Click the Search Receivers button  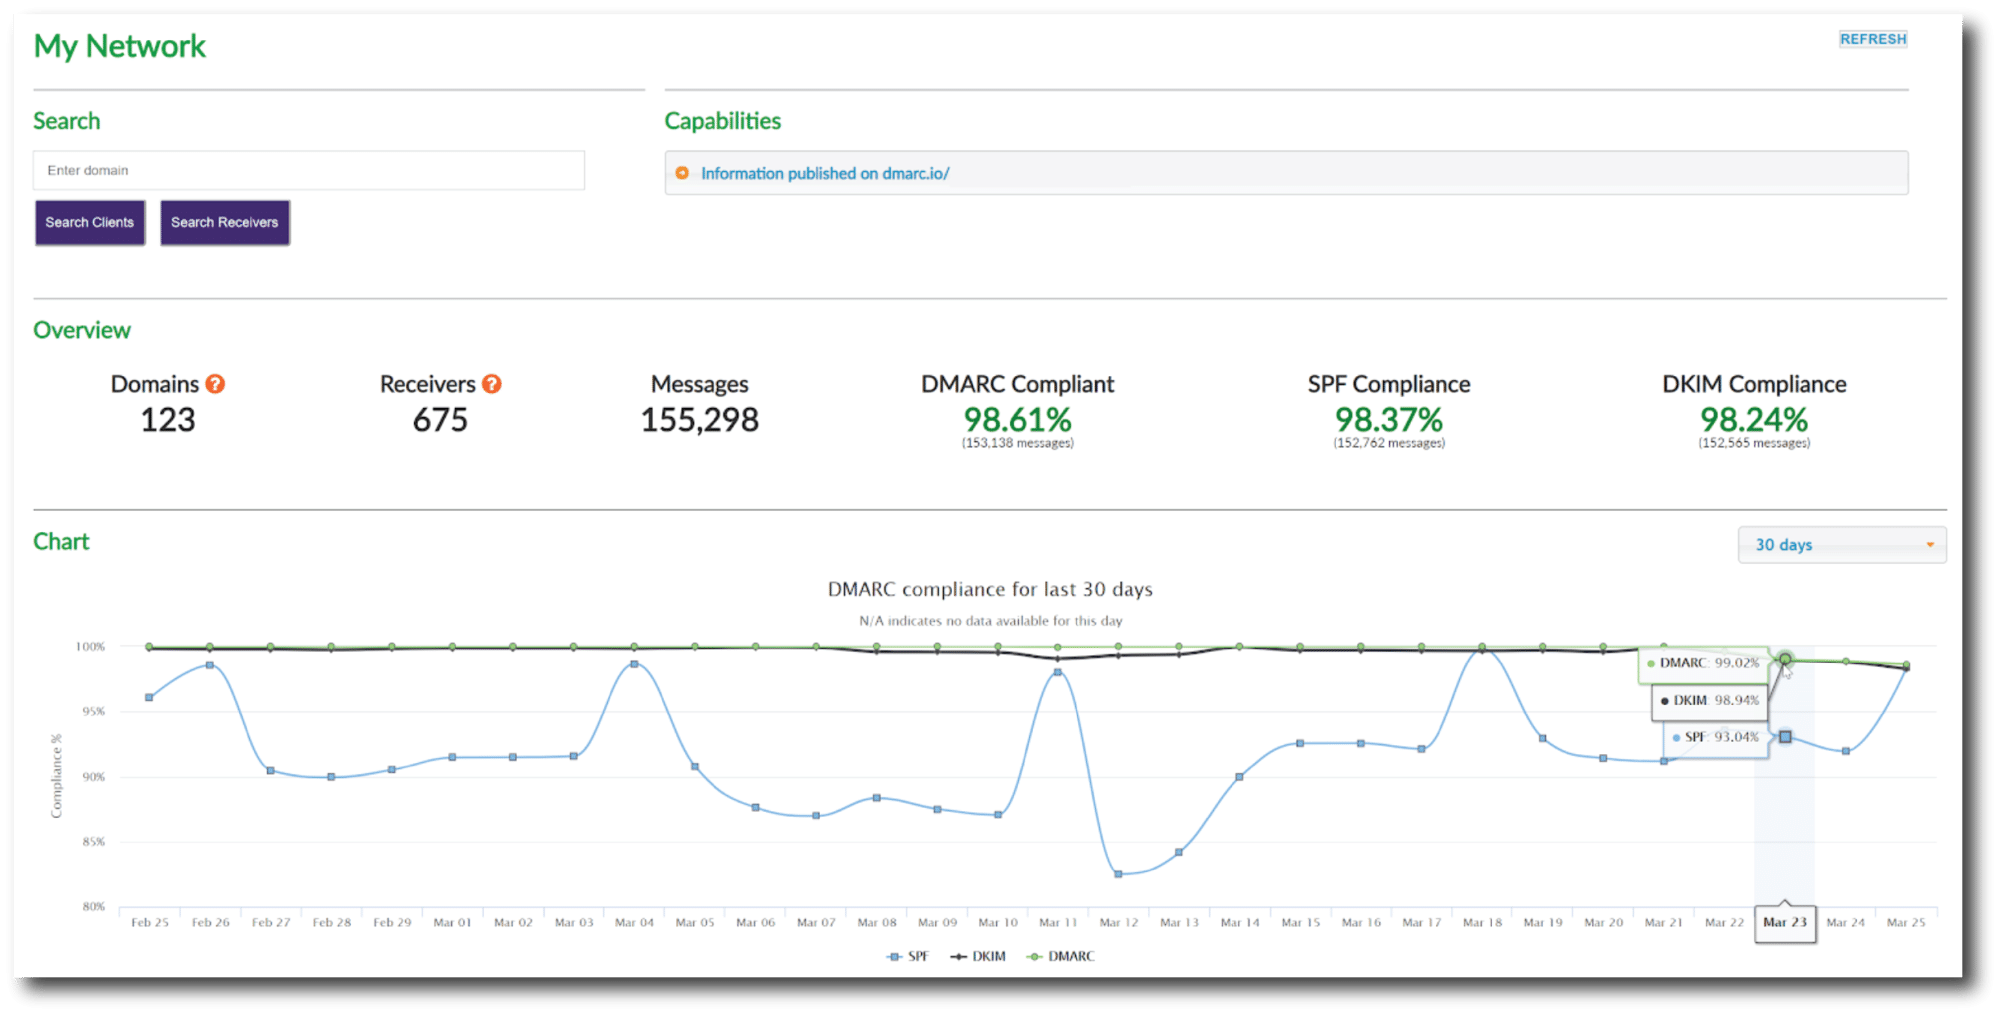click(x=224, y=222)
